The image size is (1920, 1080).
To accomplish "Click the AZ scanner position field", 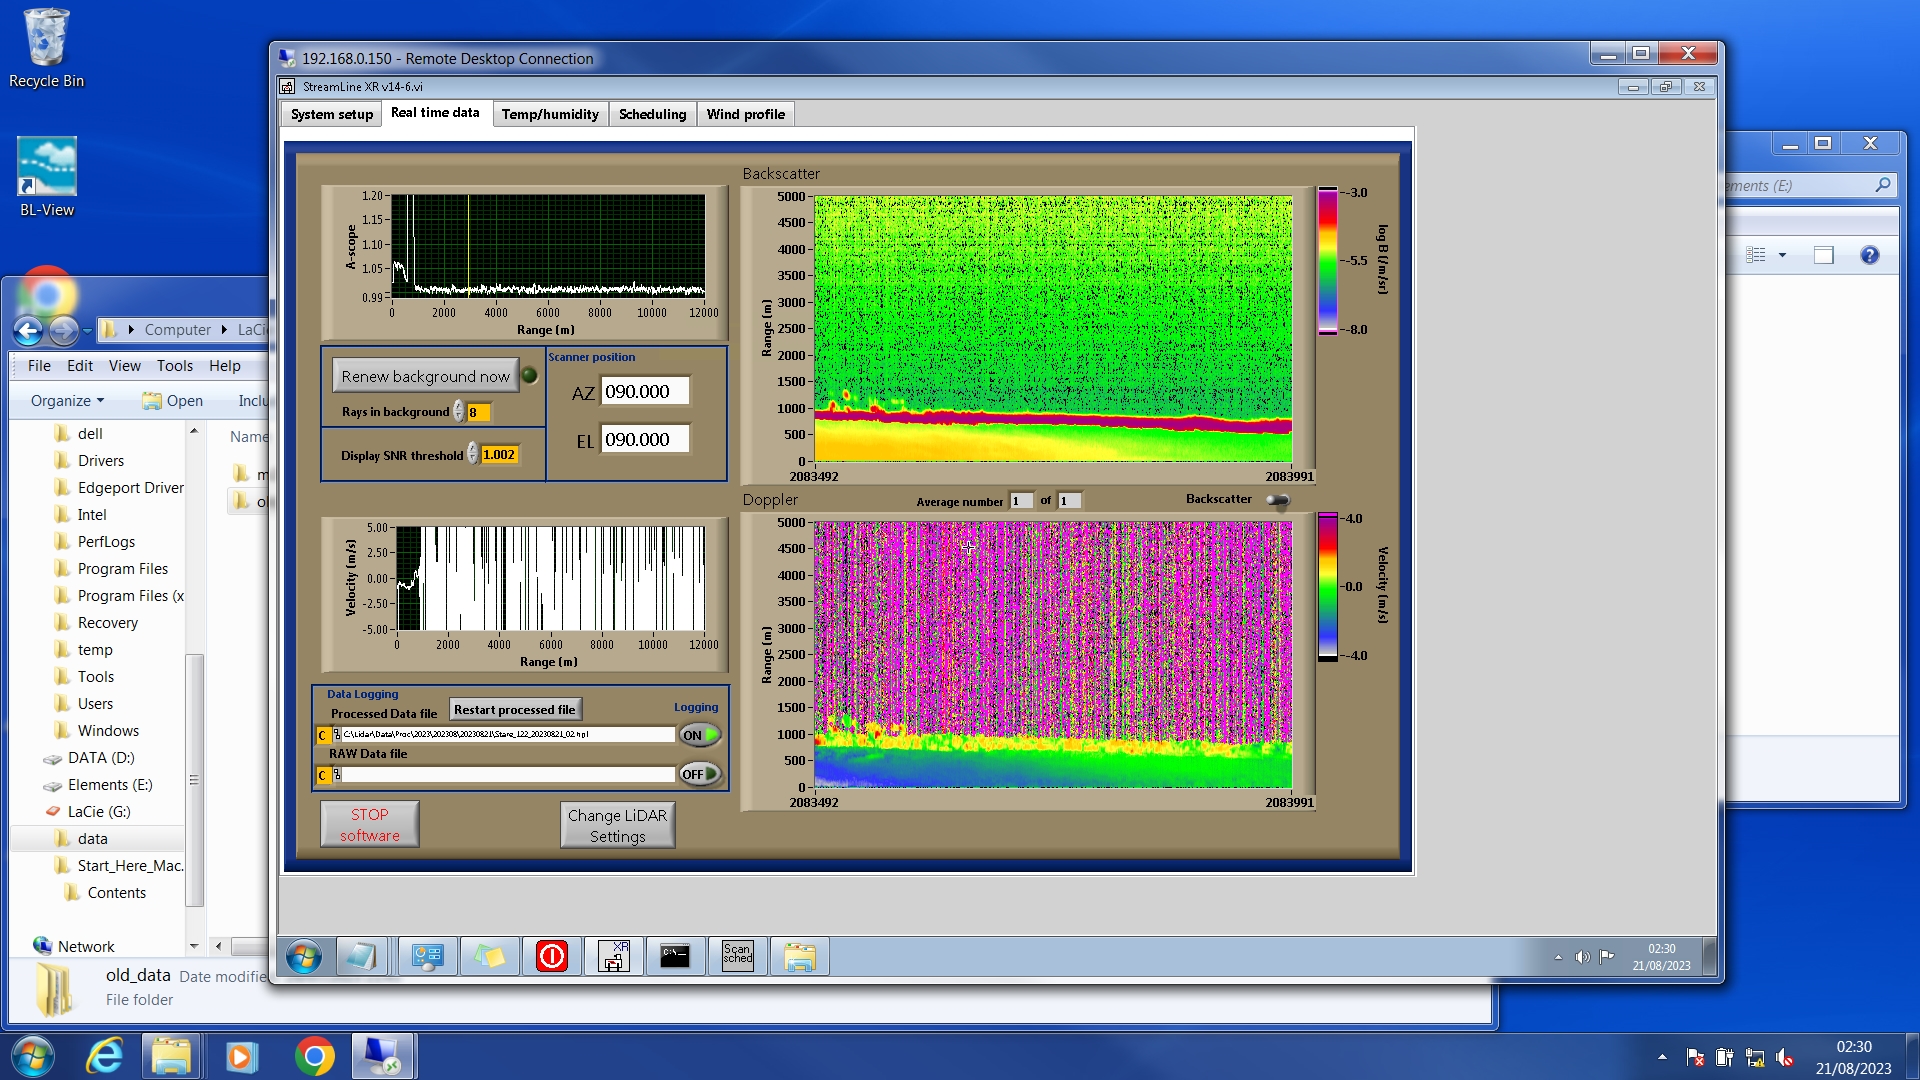I will coord(644,392).
